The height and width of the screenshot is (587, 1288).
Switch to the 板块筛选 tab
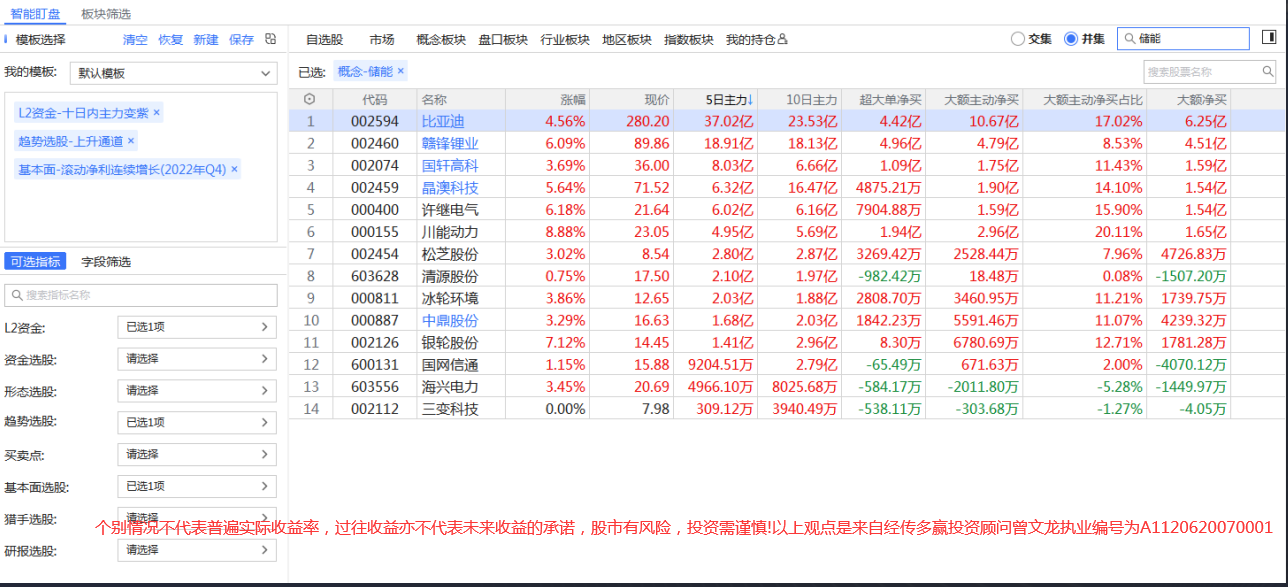click(x=106, y=14)
